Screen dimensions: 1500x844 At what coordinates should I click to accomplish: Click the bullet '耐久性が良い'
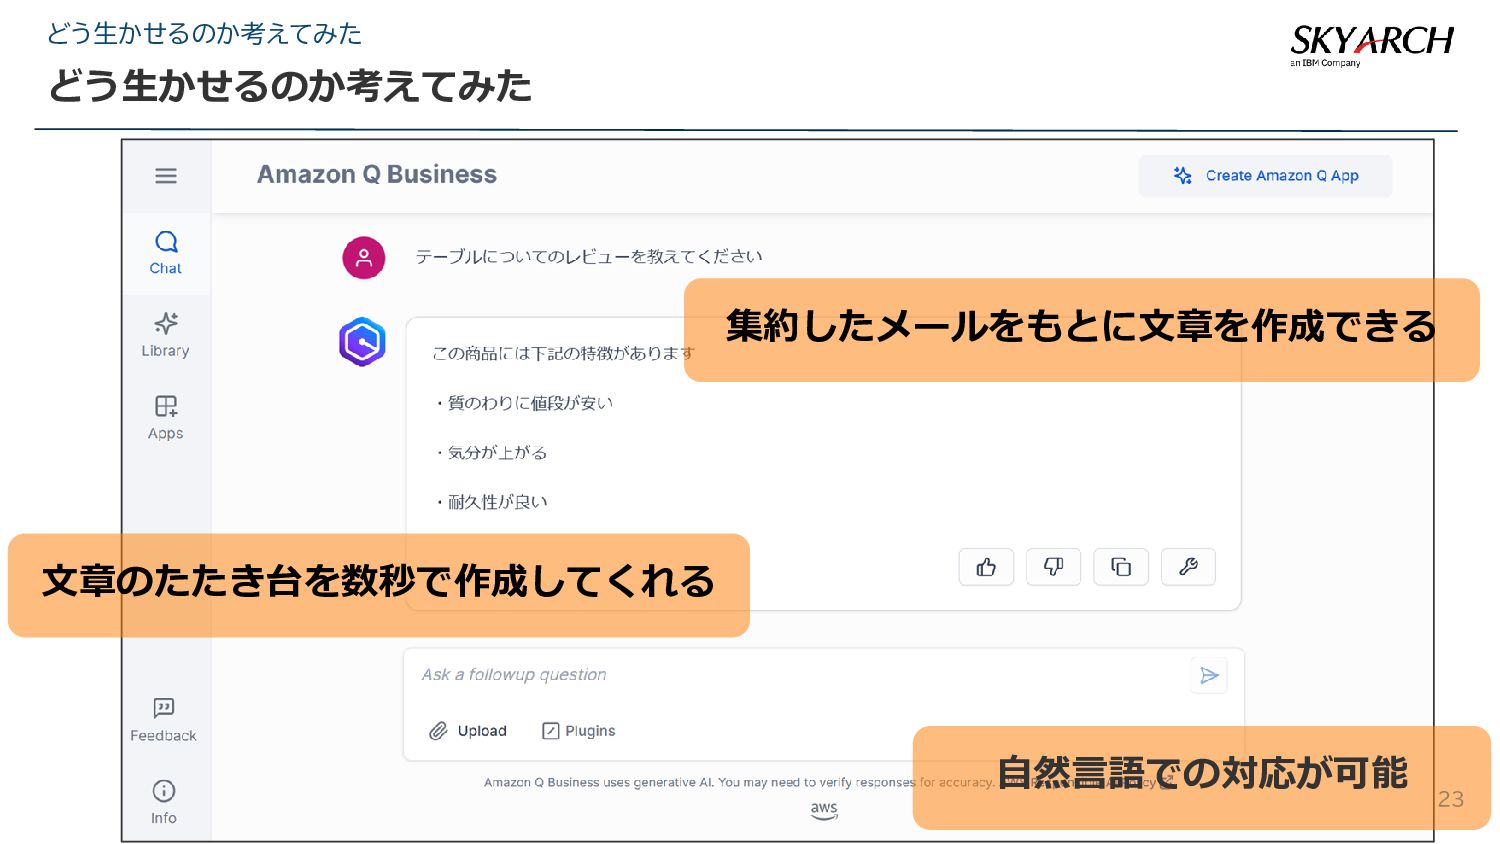tap(490, 502)
